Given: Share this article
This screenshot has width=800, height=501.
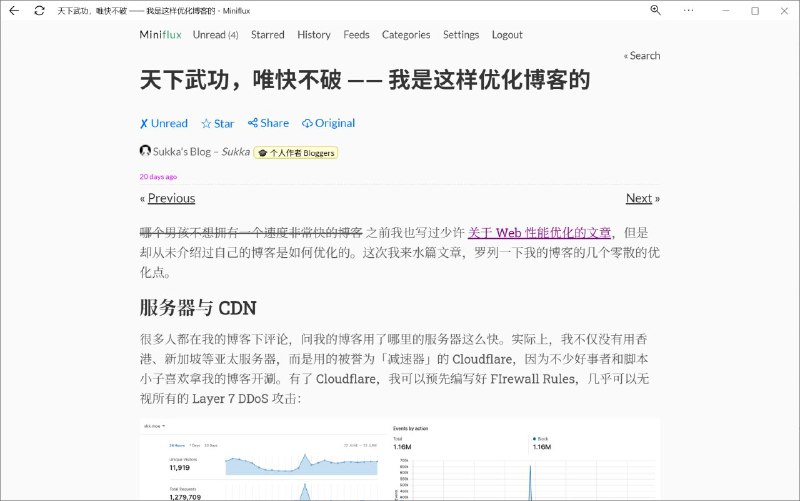Looking at the screenshot, I should [x=268, y=123].
